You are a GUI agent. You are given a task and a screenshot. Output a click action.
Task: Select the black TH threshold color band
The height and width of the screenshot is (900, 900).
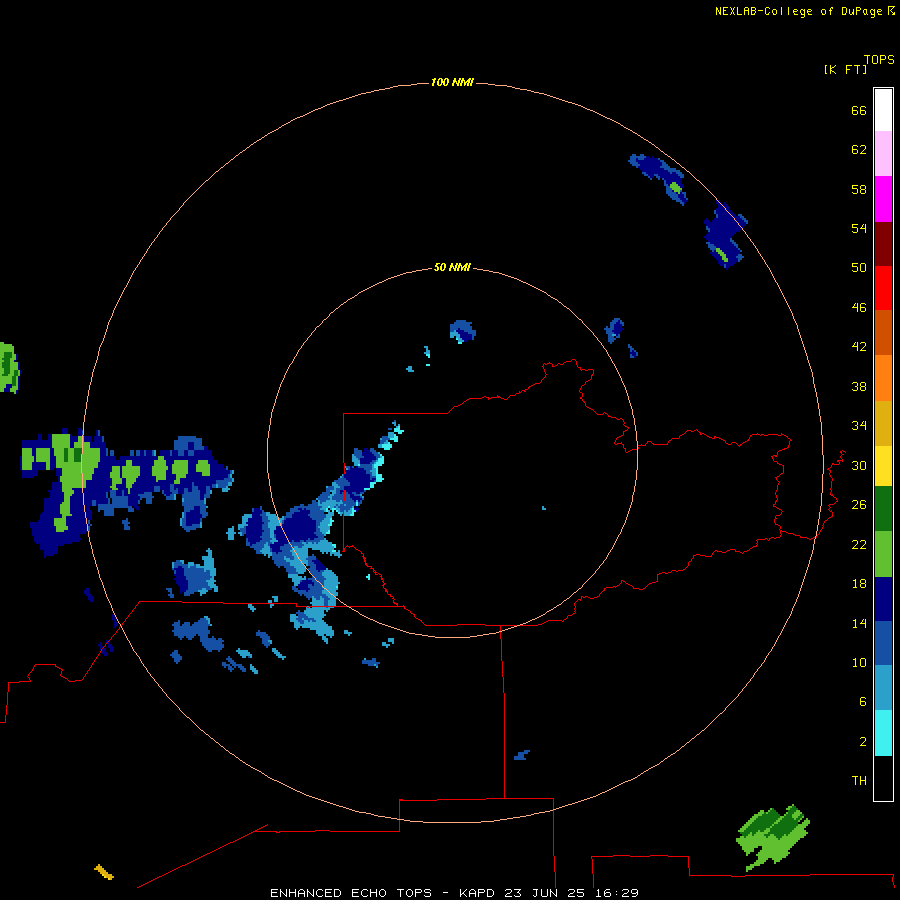click(x=883, y=778)
